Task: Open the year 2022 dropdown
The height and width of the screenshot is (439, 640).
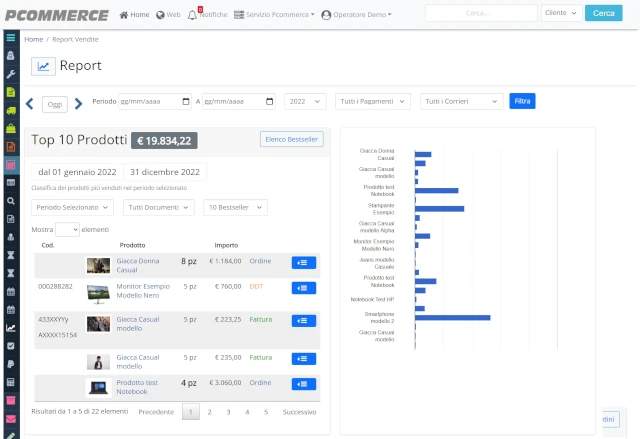Action: click(305, 102)
